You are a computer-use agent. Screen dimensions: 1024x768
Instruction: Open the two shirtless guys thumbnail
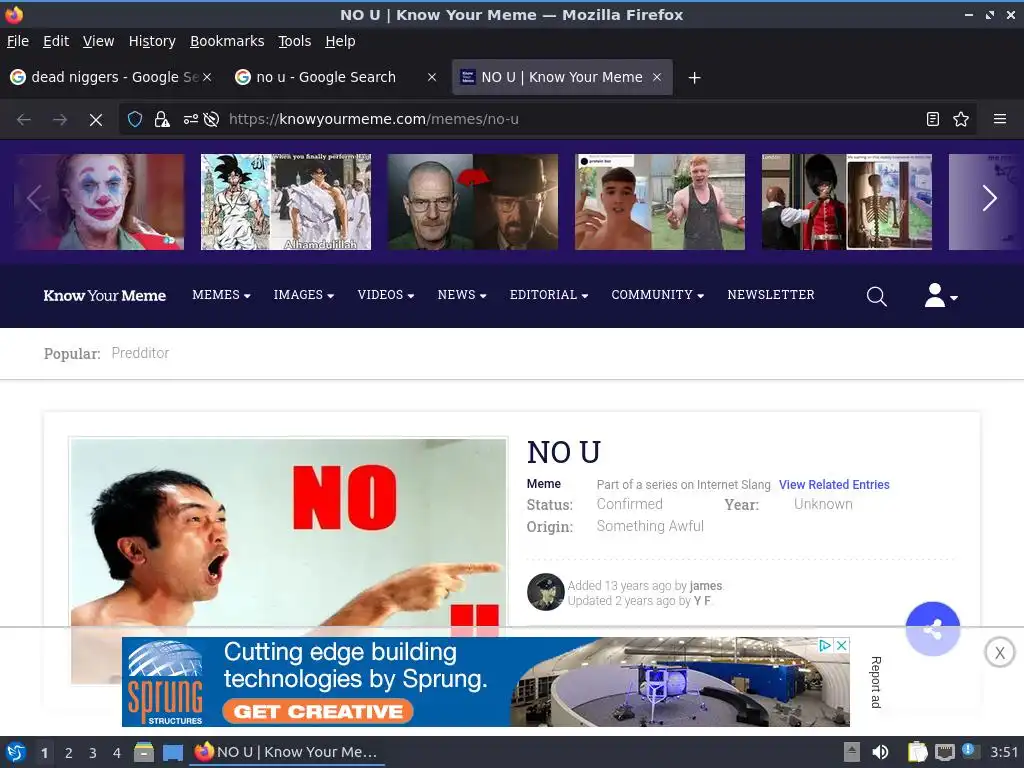[x=660, y=202]
